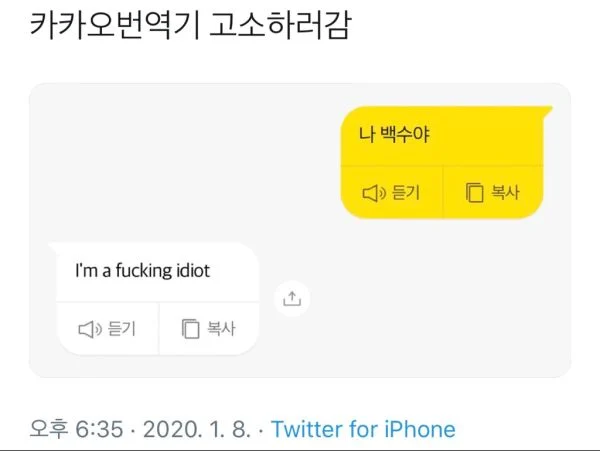Click the speaker icon in the yellow bubble
The image size is (600, 451).
(373, 193)
